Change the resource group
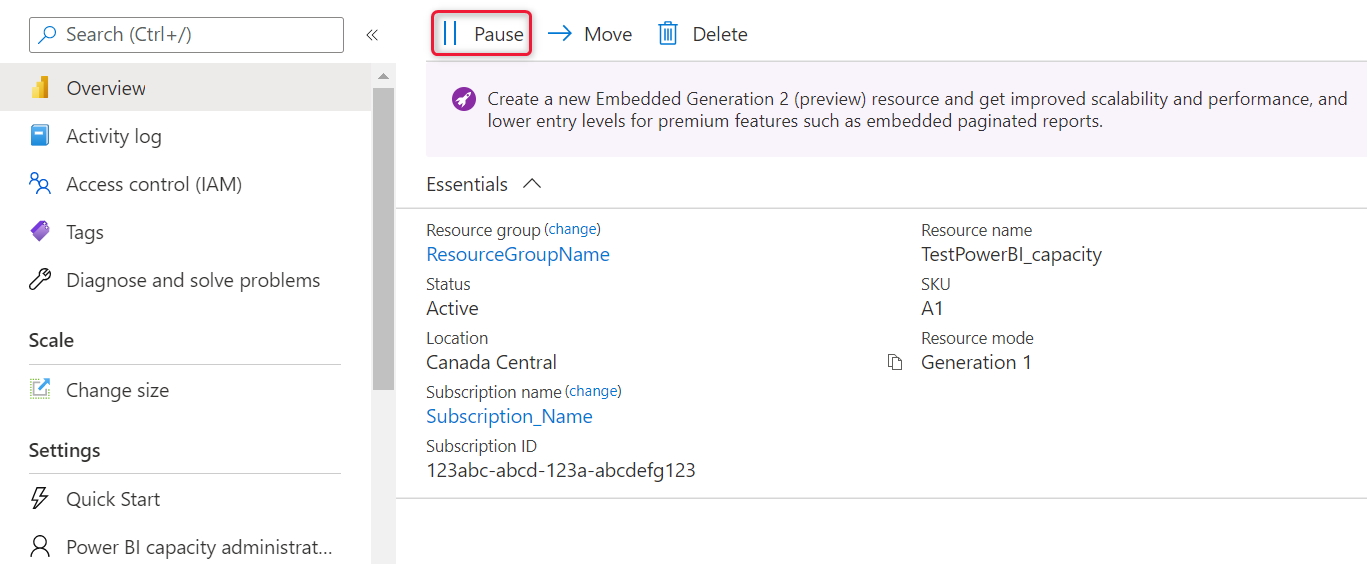Screen dimensions: 1367x564 pos(573,230)
